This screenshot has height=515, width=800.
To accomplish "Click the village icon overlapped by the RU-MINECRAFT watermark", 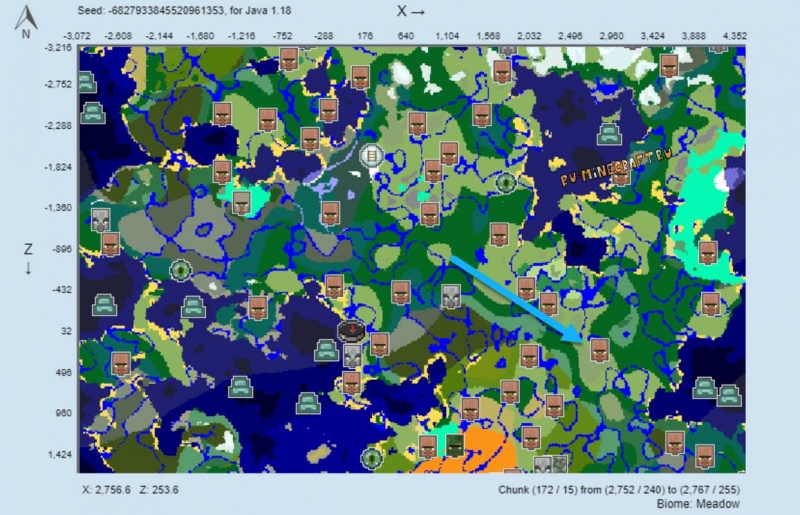I will [x=620, y=175].
